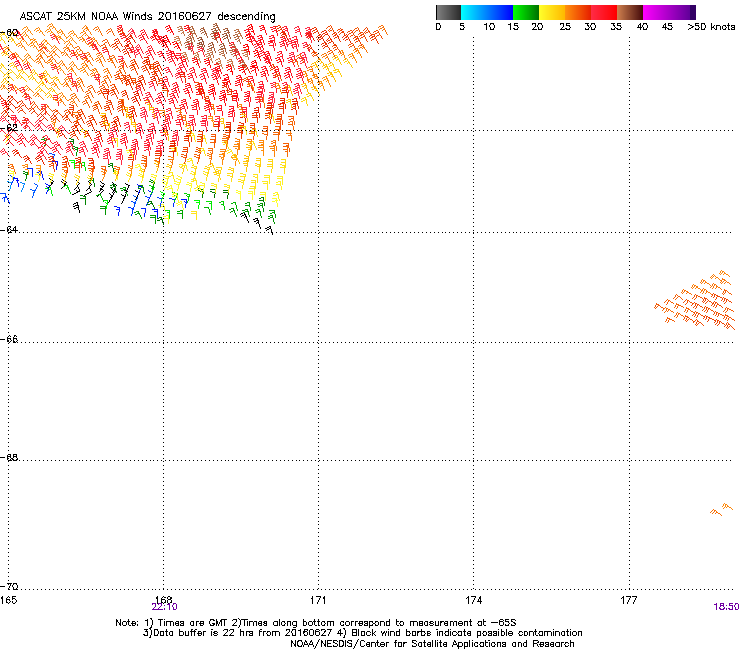Click the dark purple 45-50 knots legend segment
This screenshot has height=650, width=740.
[682, 12]
